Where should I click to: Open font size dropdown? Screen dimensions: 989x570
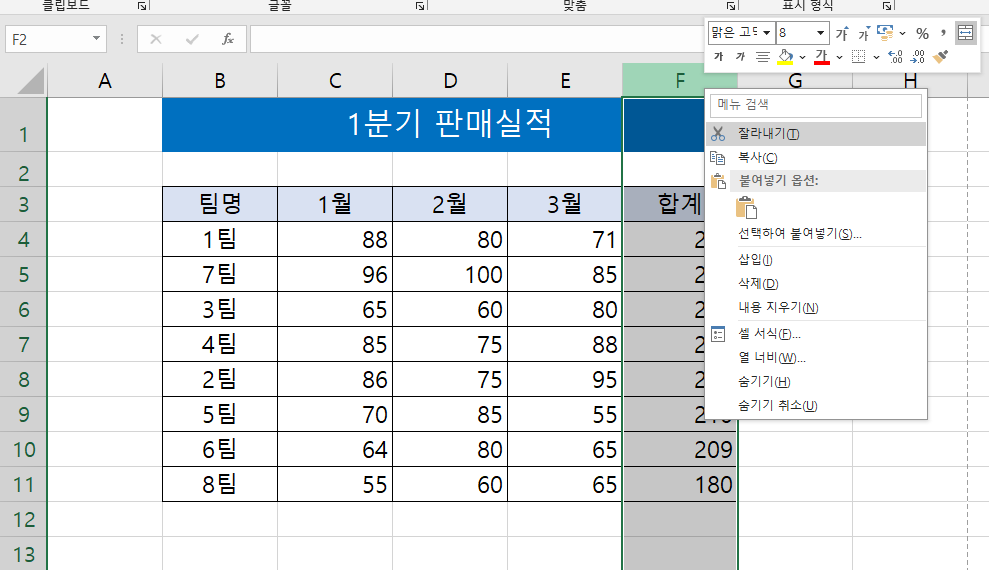pos(820,33)
